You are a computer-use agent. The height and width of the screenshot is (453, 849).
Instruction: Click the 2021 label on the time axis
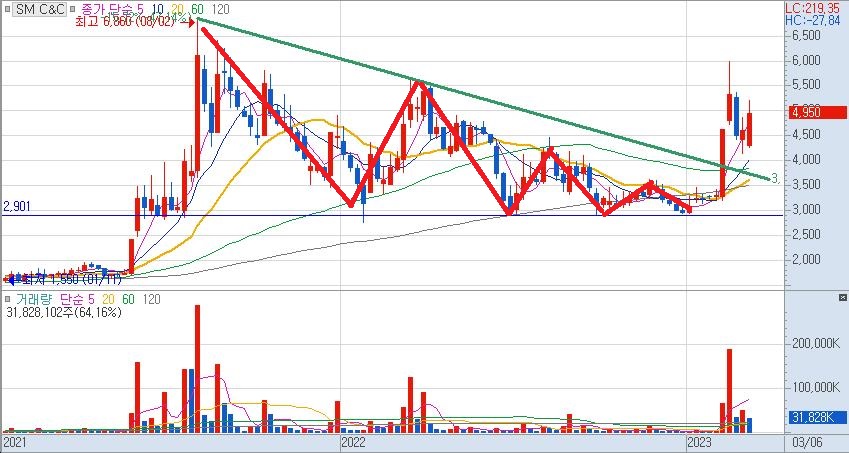pos(15,443)
